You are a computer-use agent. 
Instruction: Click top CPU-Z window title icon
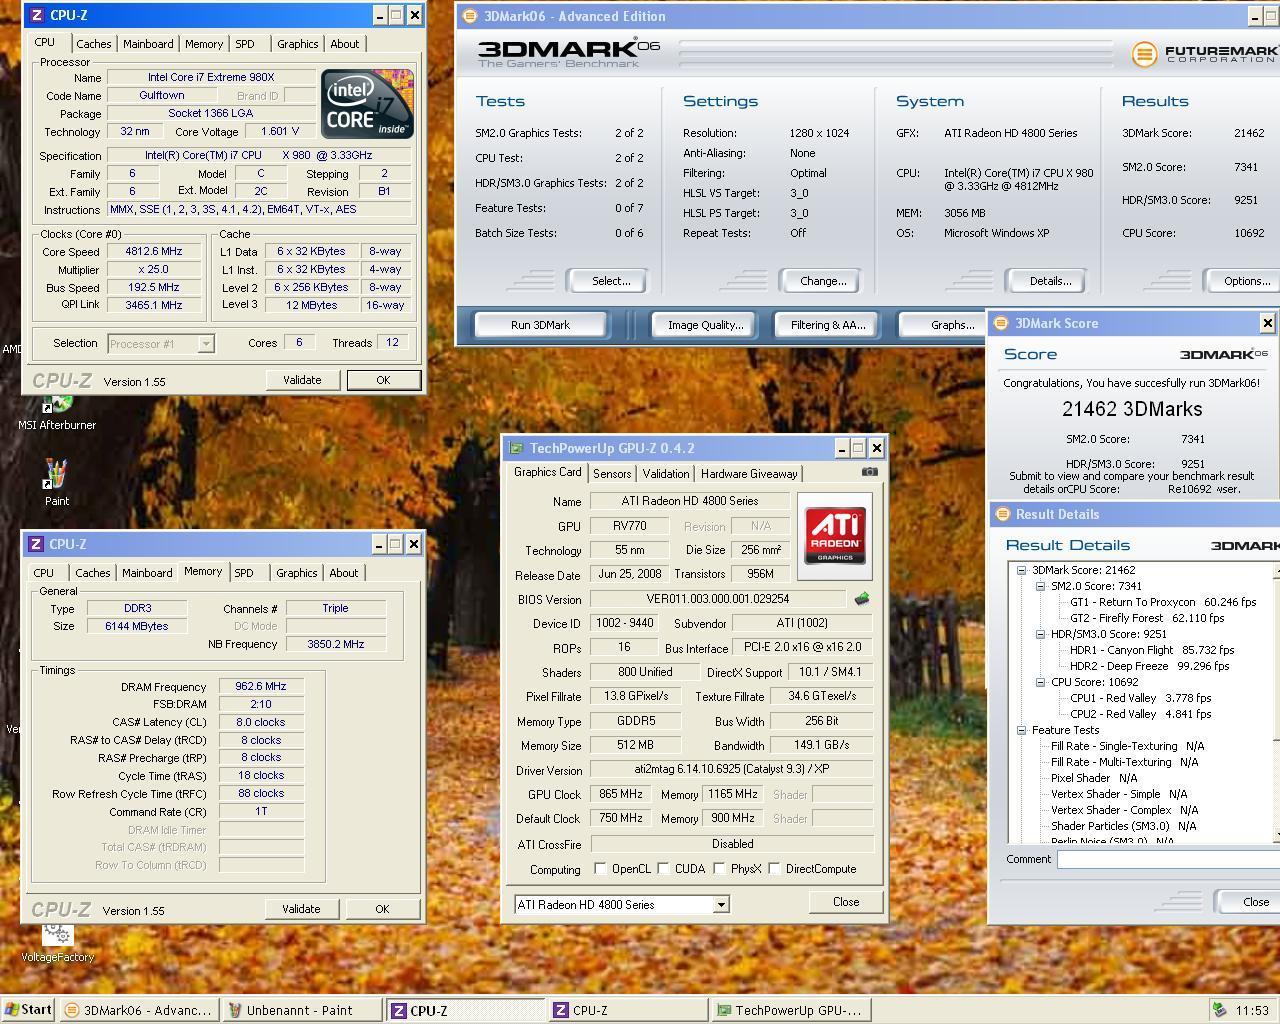[x=36, y=15]
